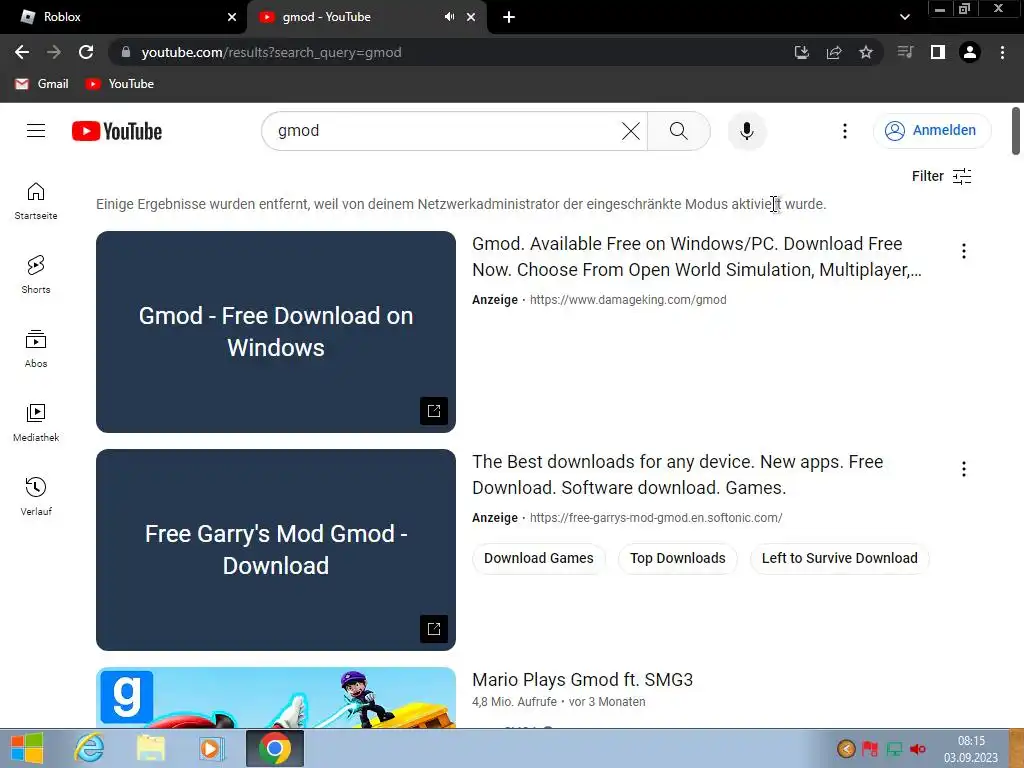The height and width of the screenshot is (768, 1024).
Task: Open Mediathek in the sidebar
Action: point(36,423)
